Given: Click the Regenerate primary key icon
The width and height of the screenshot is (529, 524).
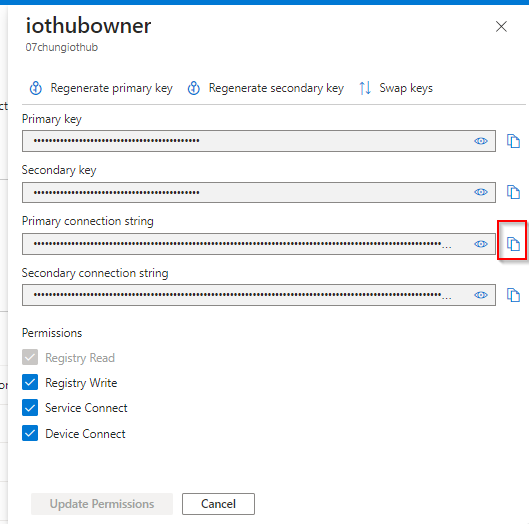Looking at the screenshot, I should point(36,88).
